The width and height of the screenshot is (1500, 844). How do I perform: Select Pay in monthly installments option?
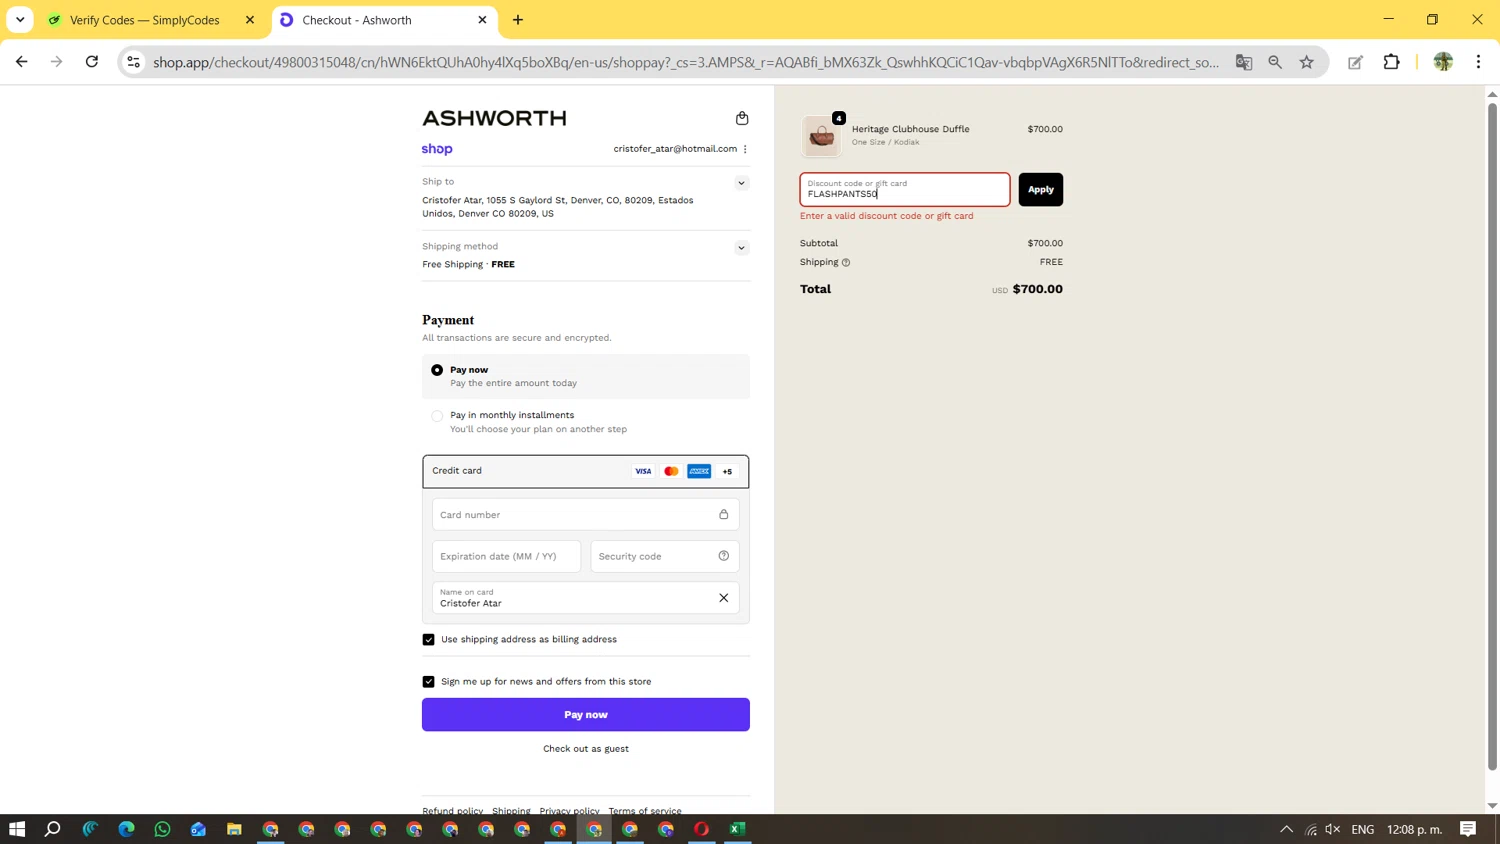437,416
